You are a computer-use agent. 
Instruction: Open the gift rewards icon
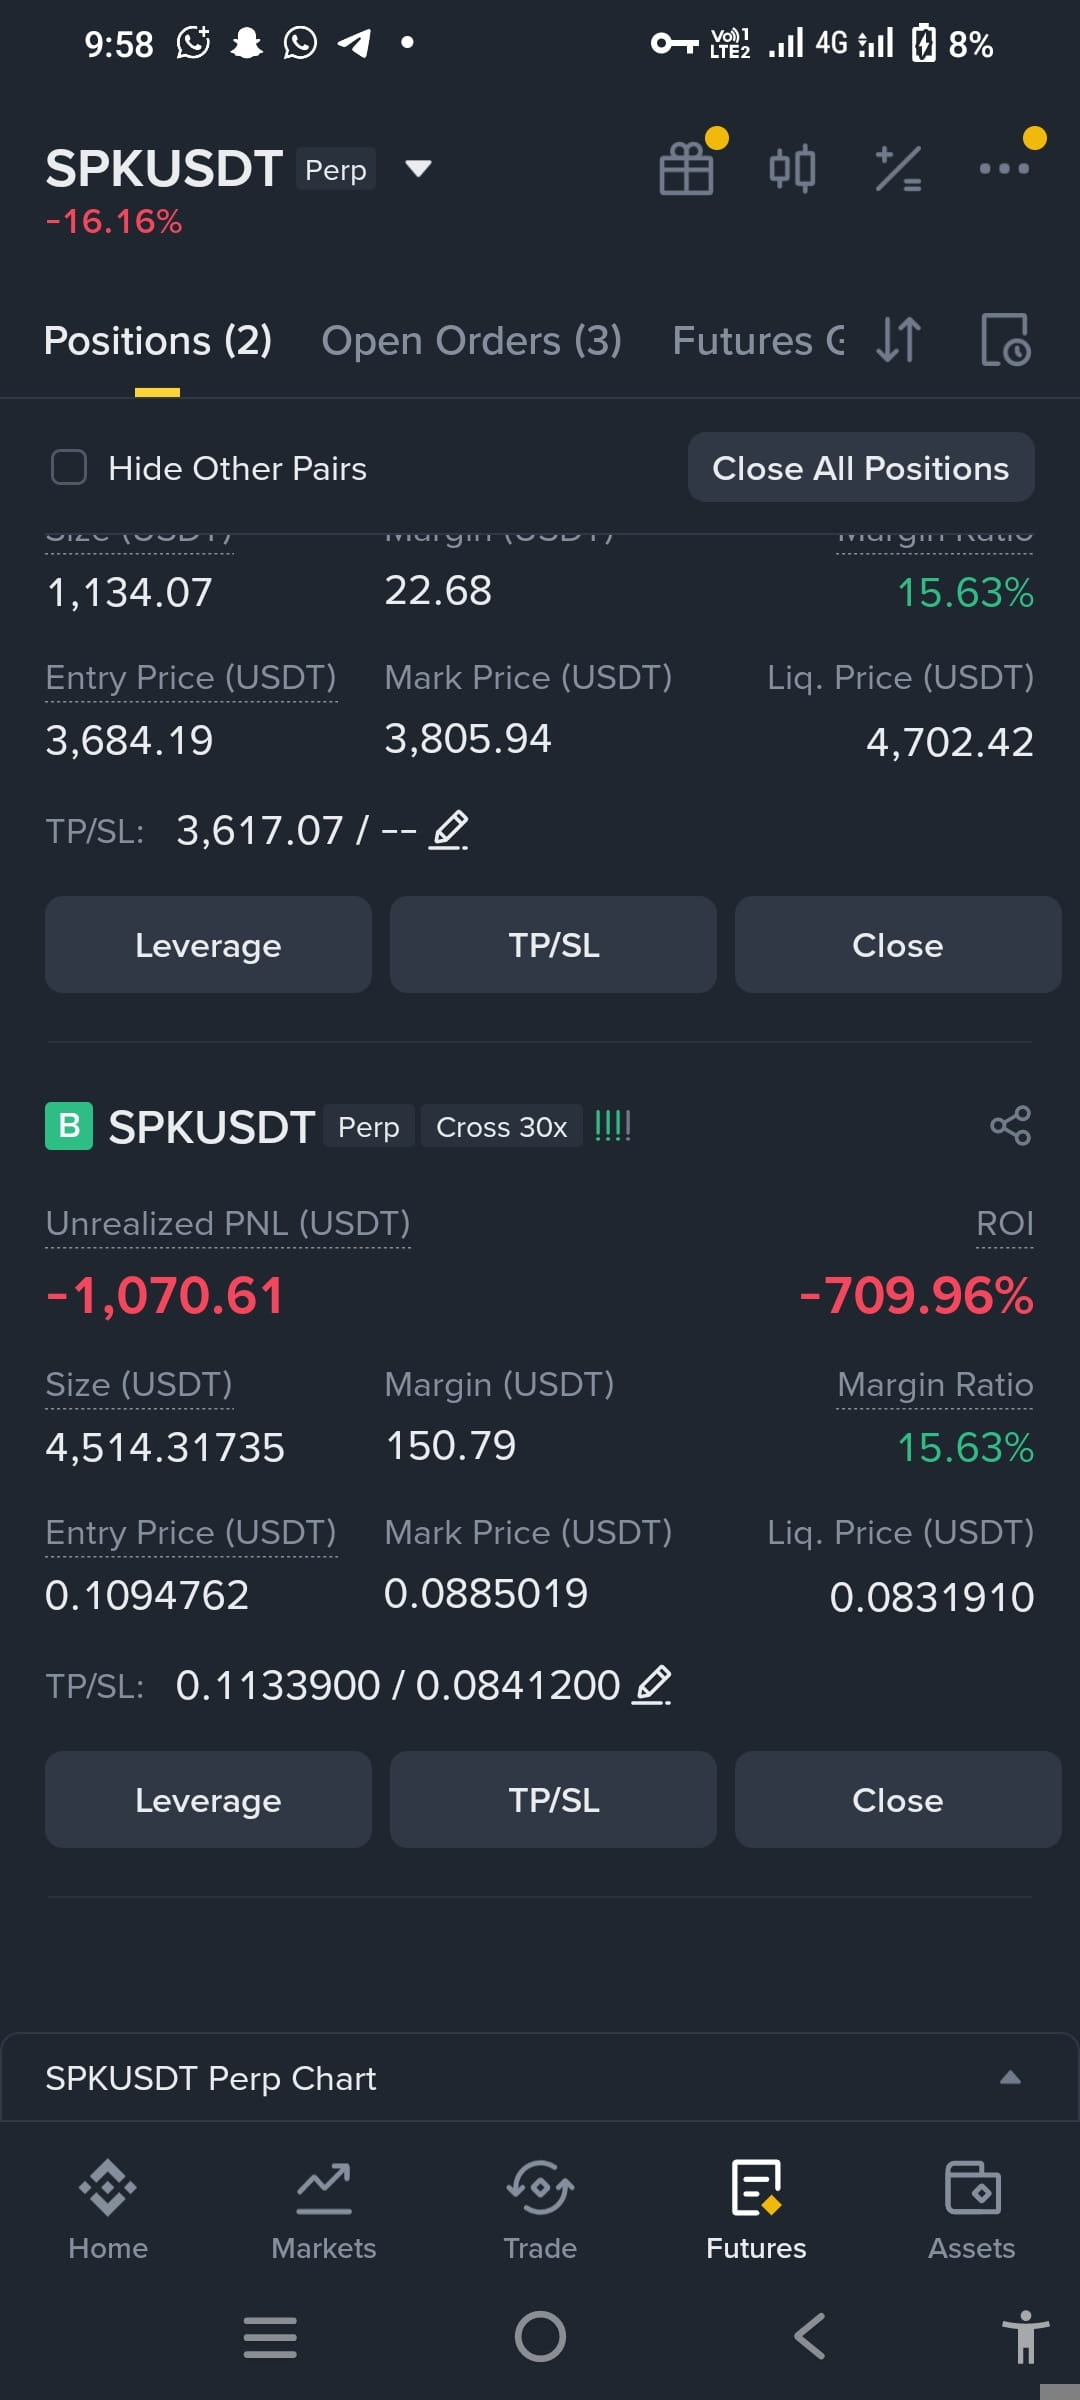[x=687, y=168]
